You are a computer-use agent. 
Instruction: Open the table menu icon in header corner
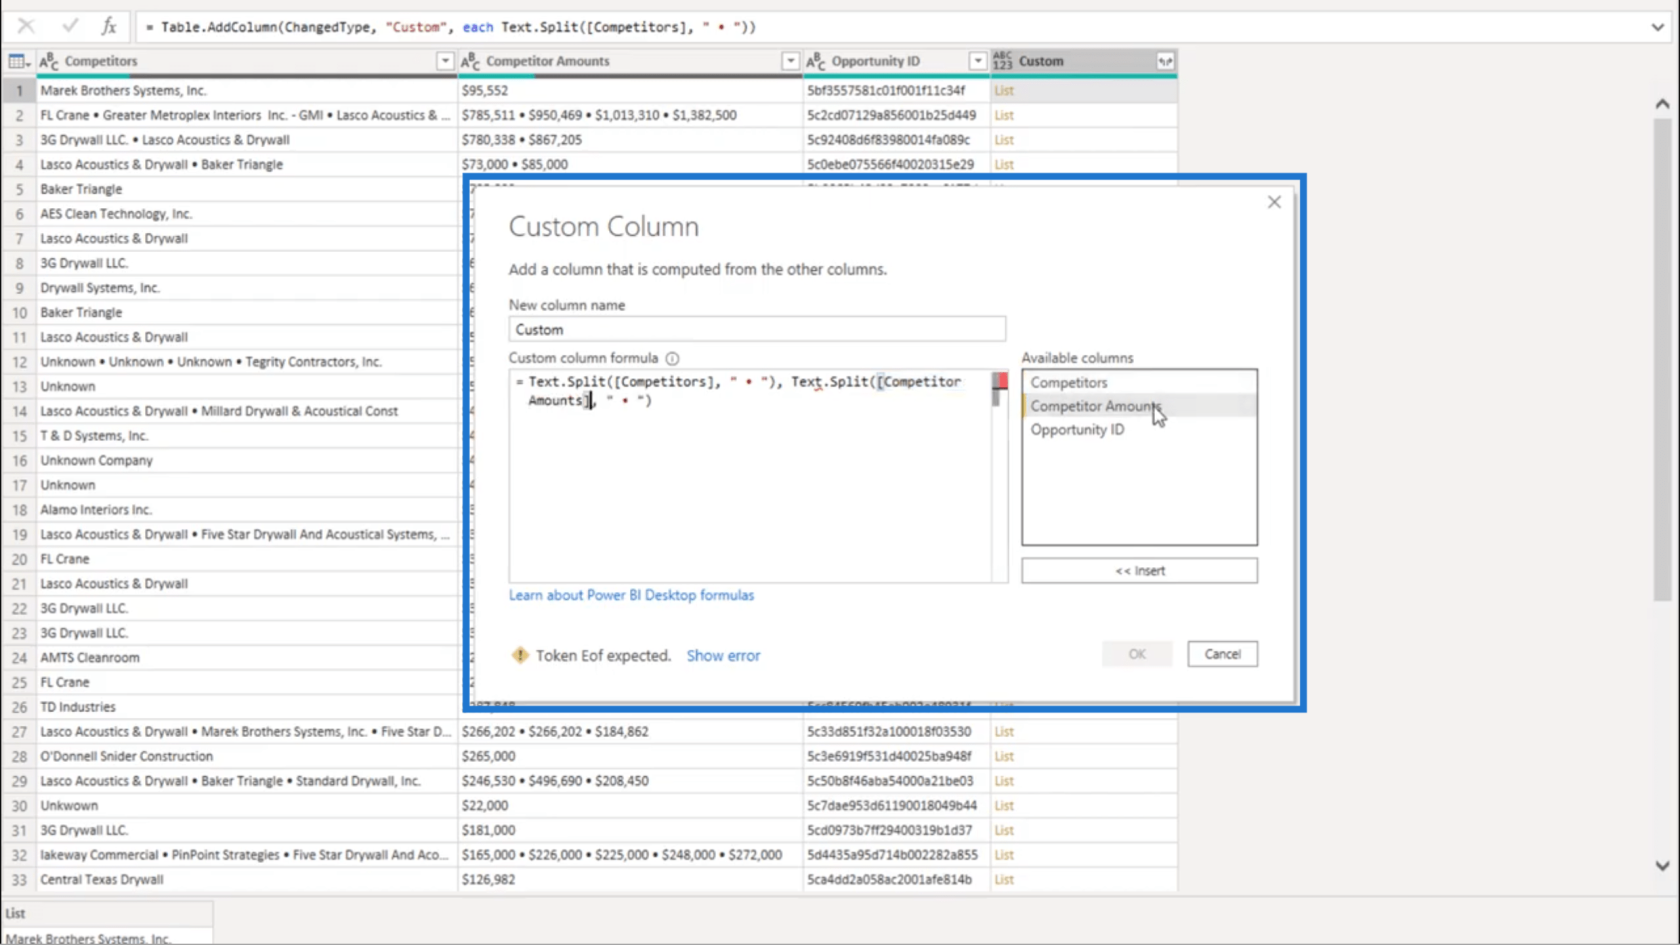18,61
